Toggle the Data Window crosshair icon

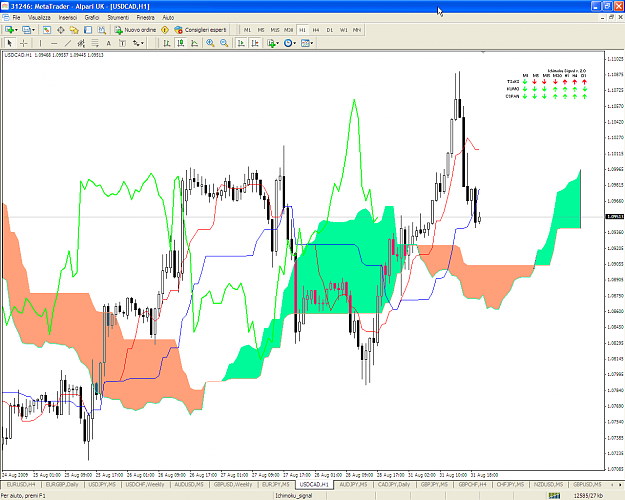pos(61,30)
